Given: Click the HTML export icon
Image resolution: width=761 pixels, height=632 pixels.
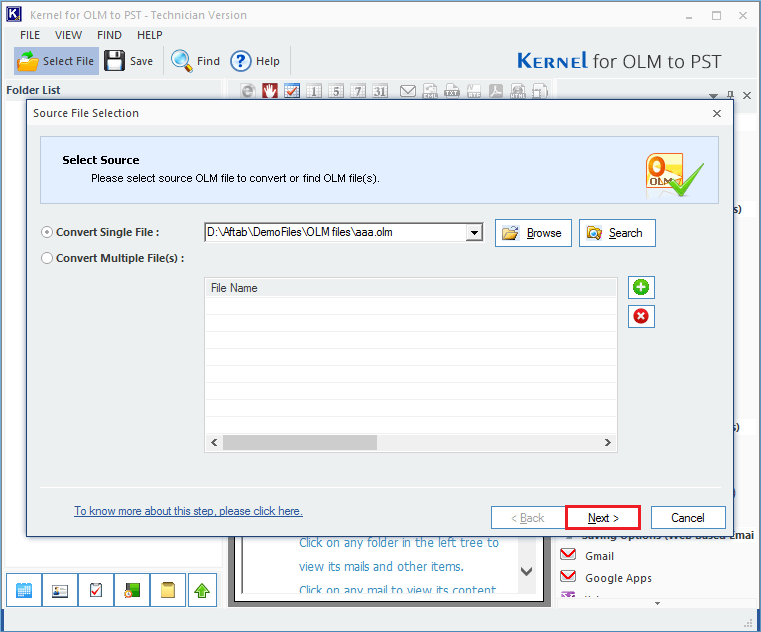Looking at the screenshot, I should click(x=518, y=91).
